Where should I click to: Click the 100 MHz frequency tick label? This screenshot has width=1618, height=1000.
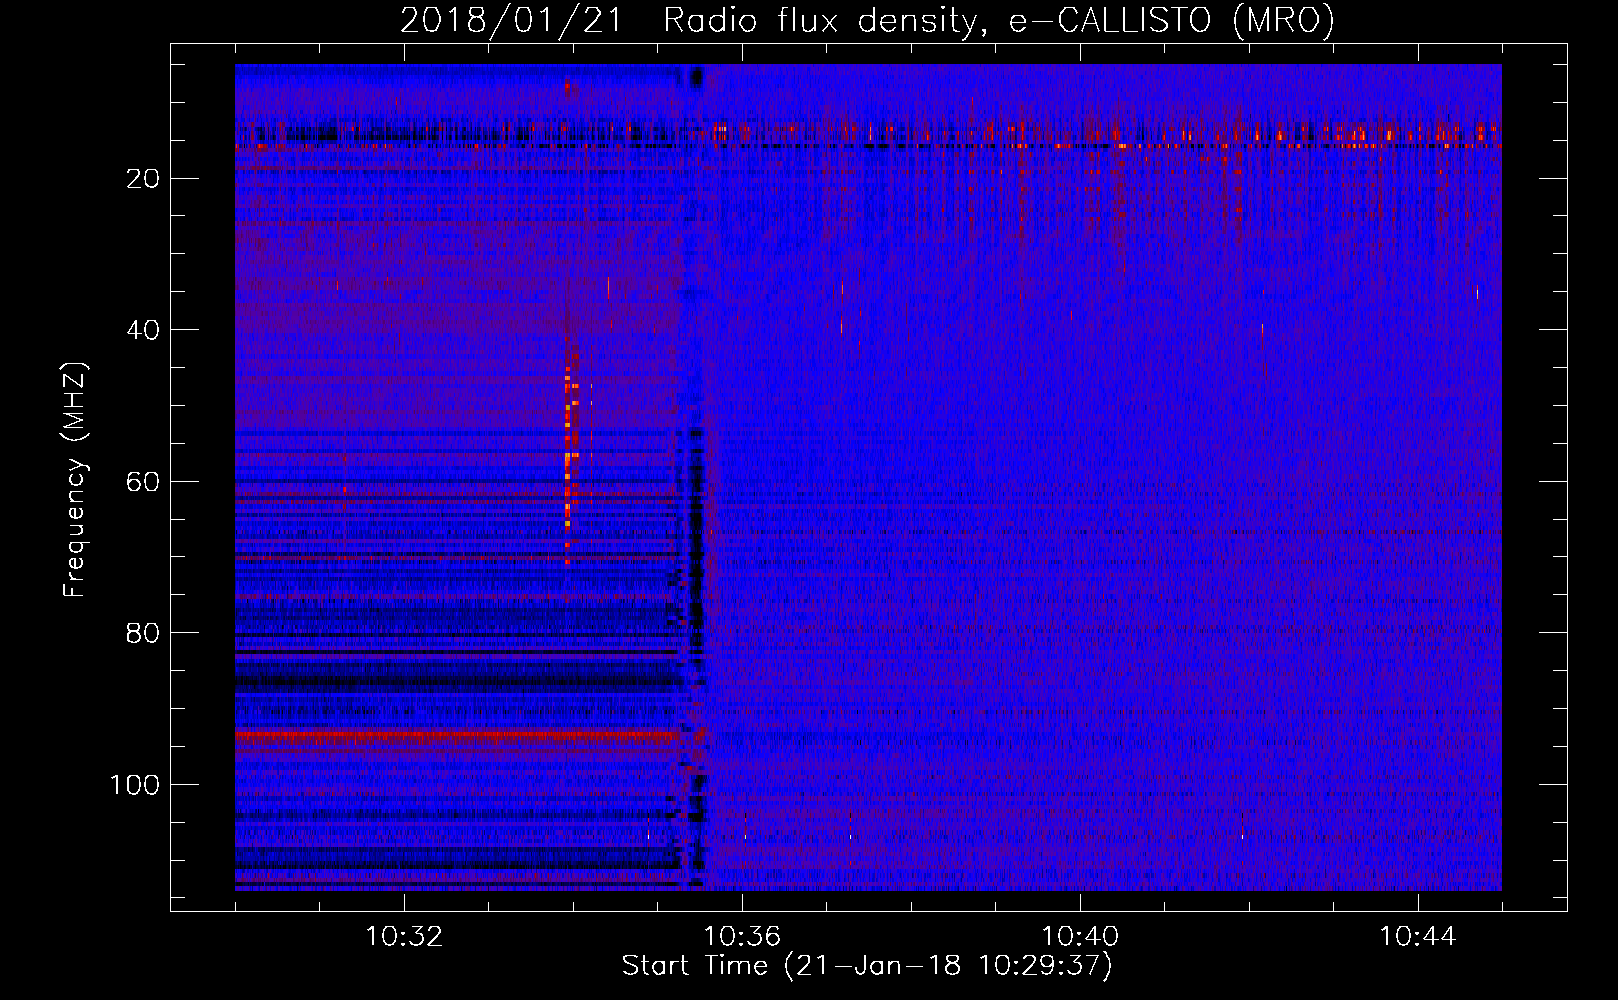[x=135, y=785]
